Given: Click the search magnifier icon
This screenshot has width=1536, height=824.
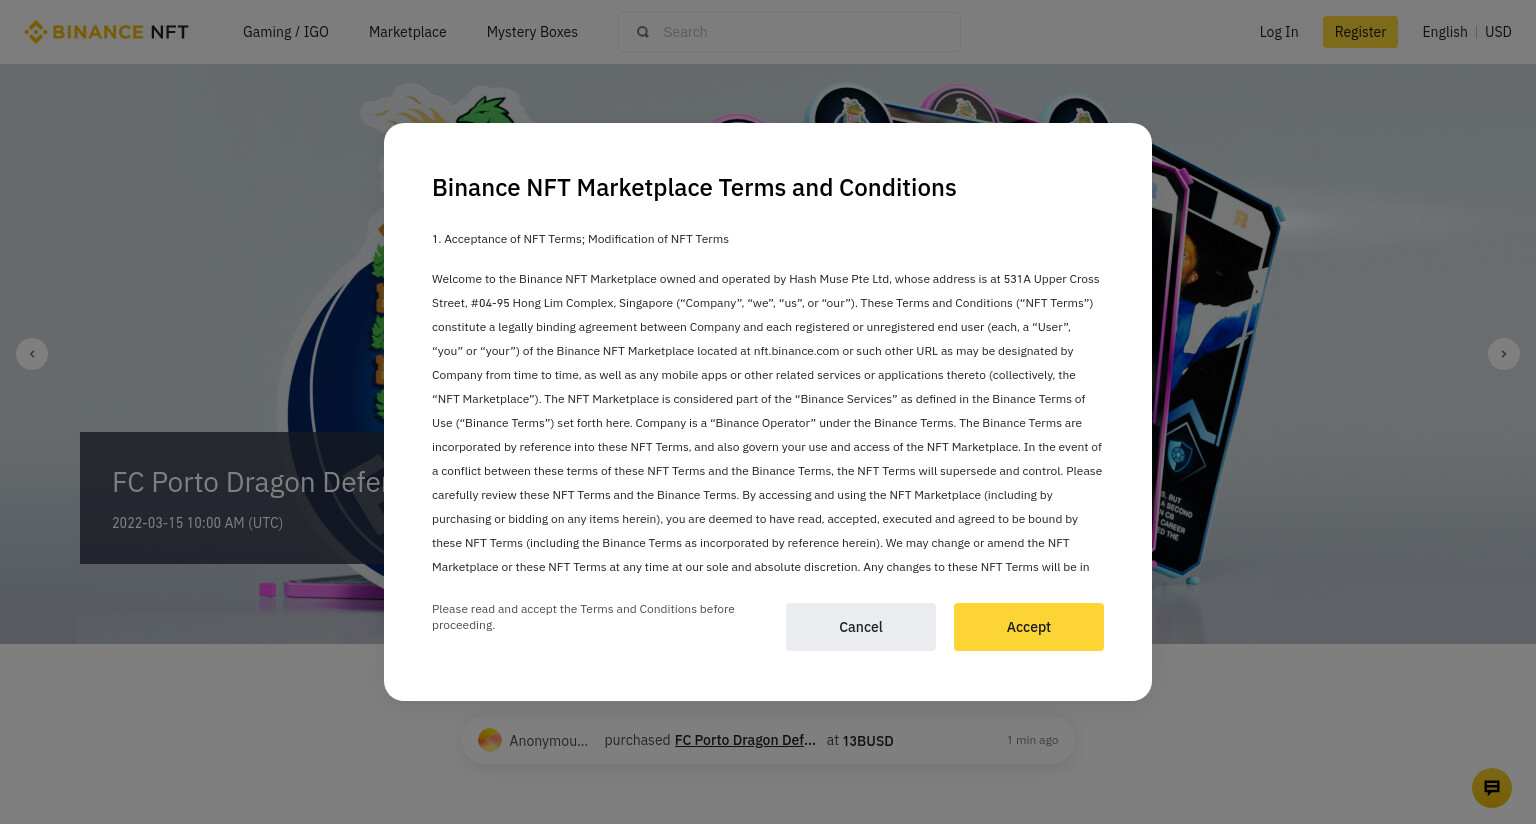Looking at the screenshot, I should coord(643,32).
